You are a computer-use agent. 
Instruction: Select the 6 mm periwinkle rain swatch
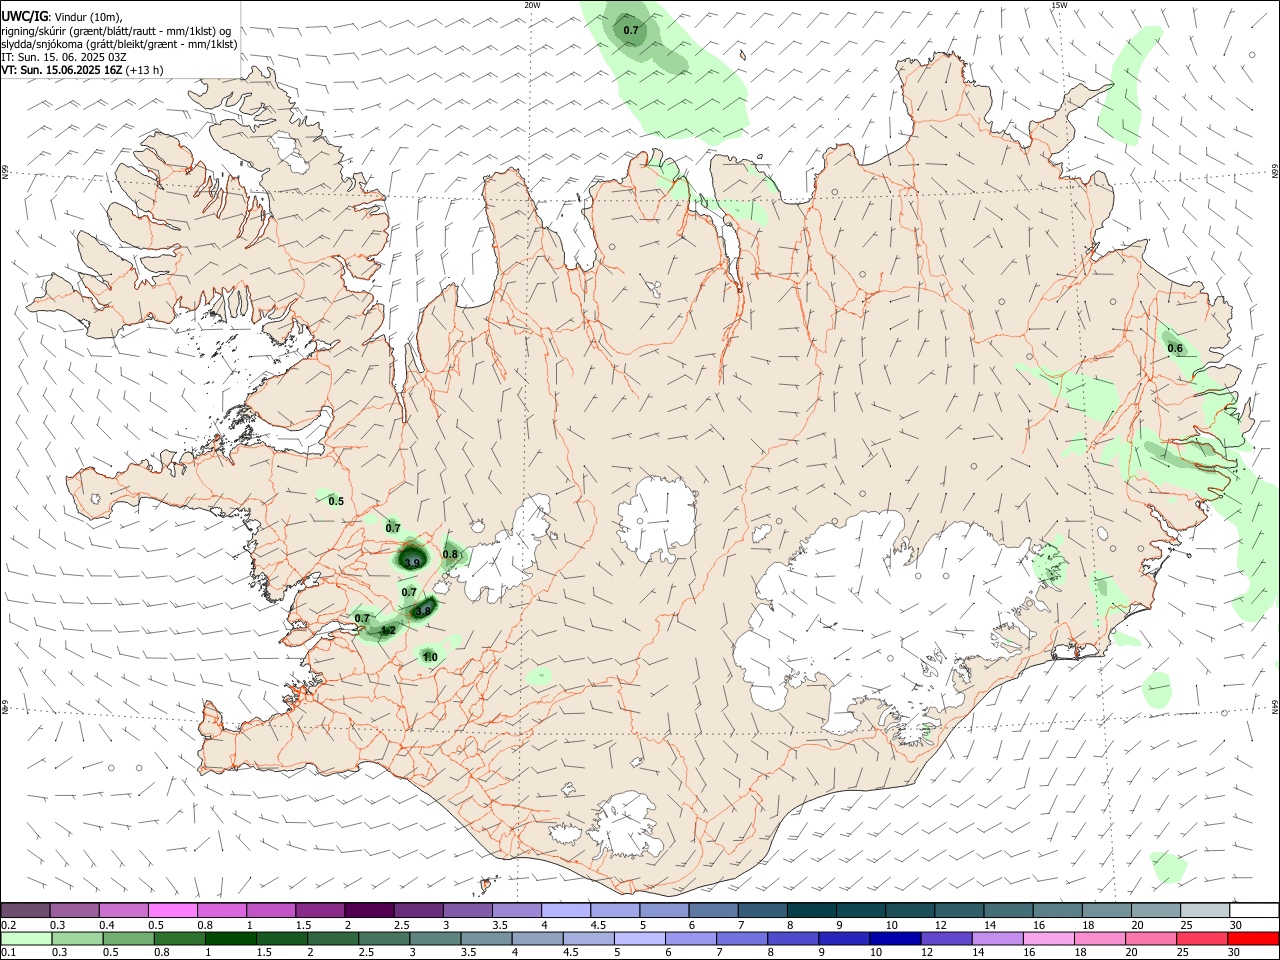pos(690,939)
